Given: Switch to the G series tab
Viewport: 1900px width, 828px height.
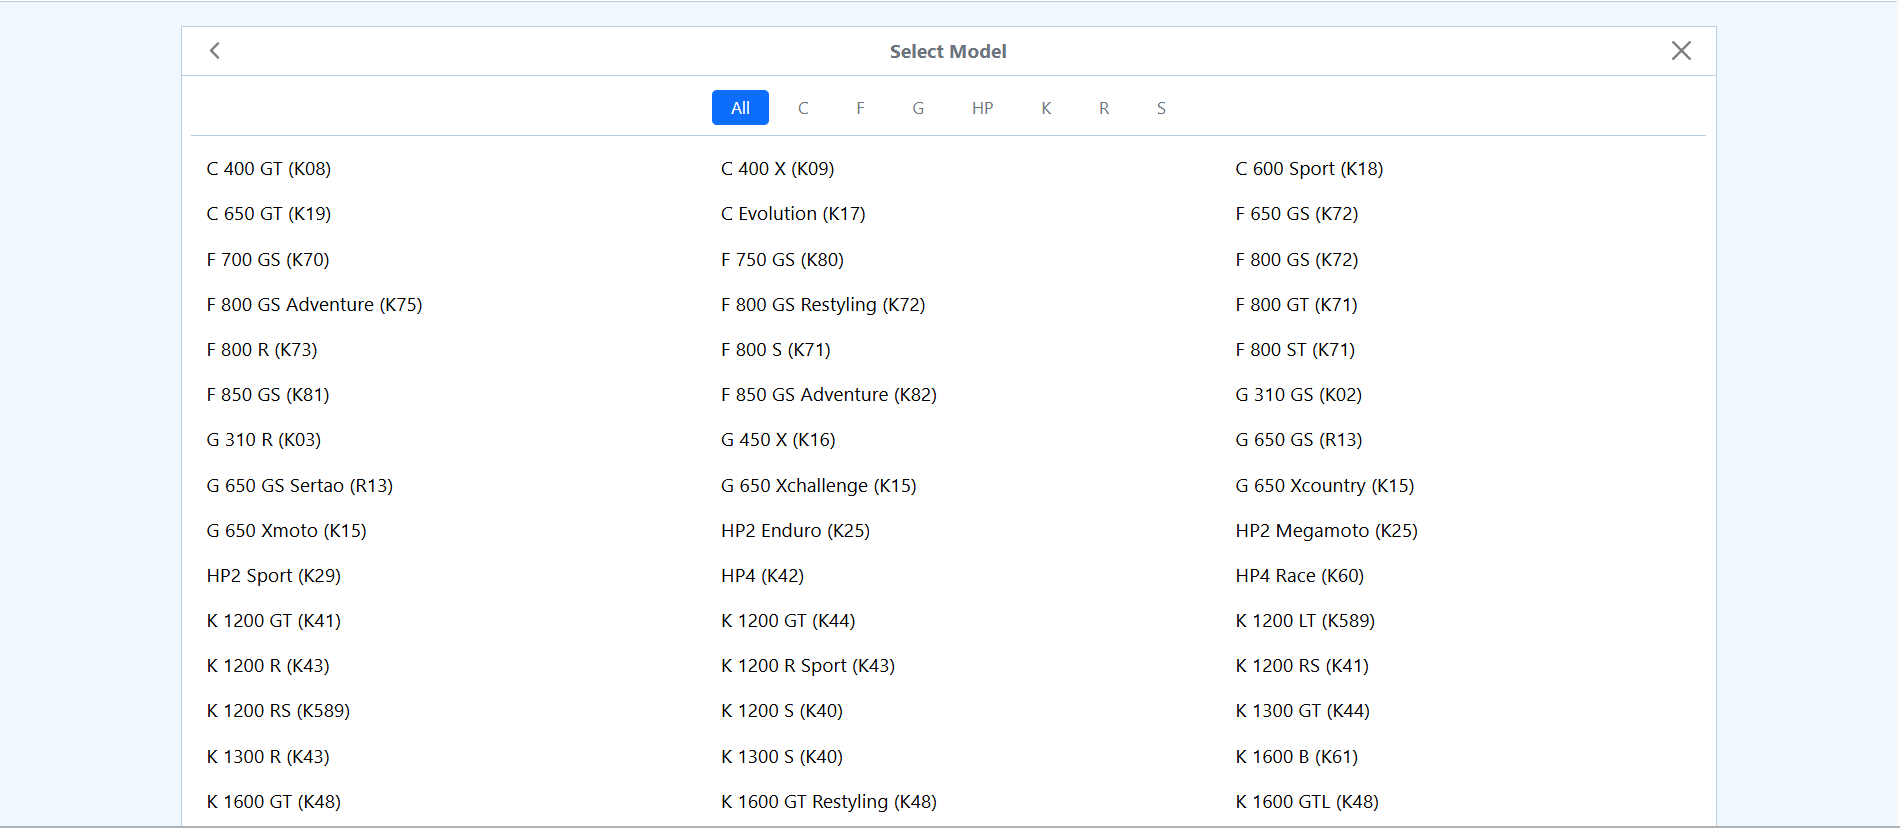Looking at the screenshot, I should click(x=918, y=108).
